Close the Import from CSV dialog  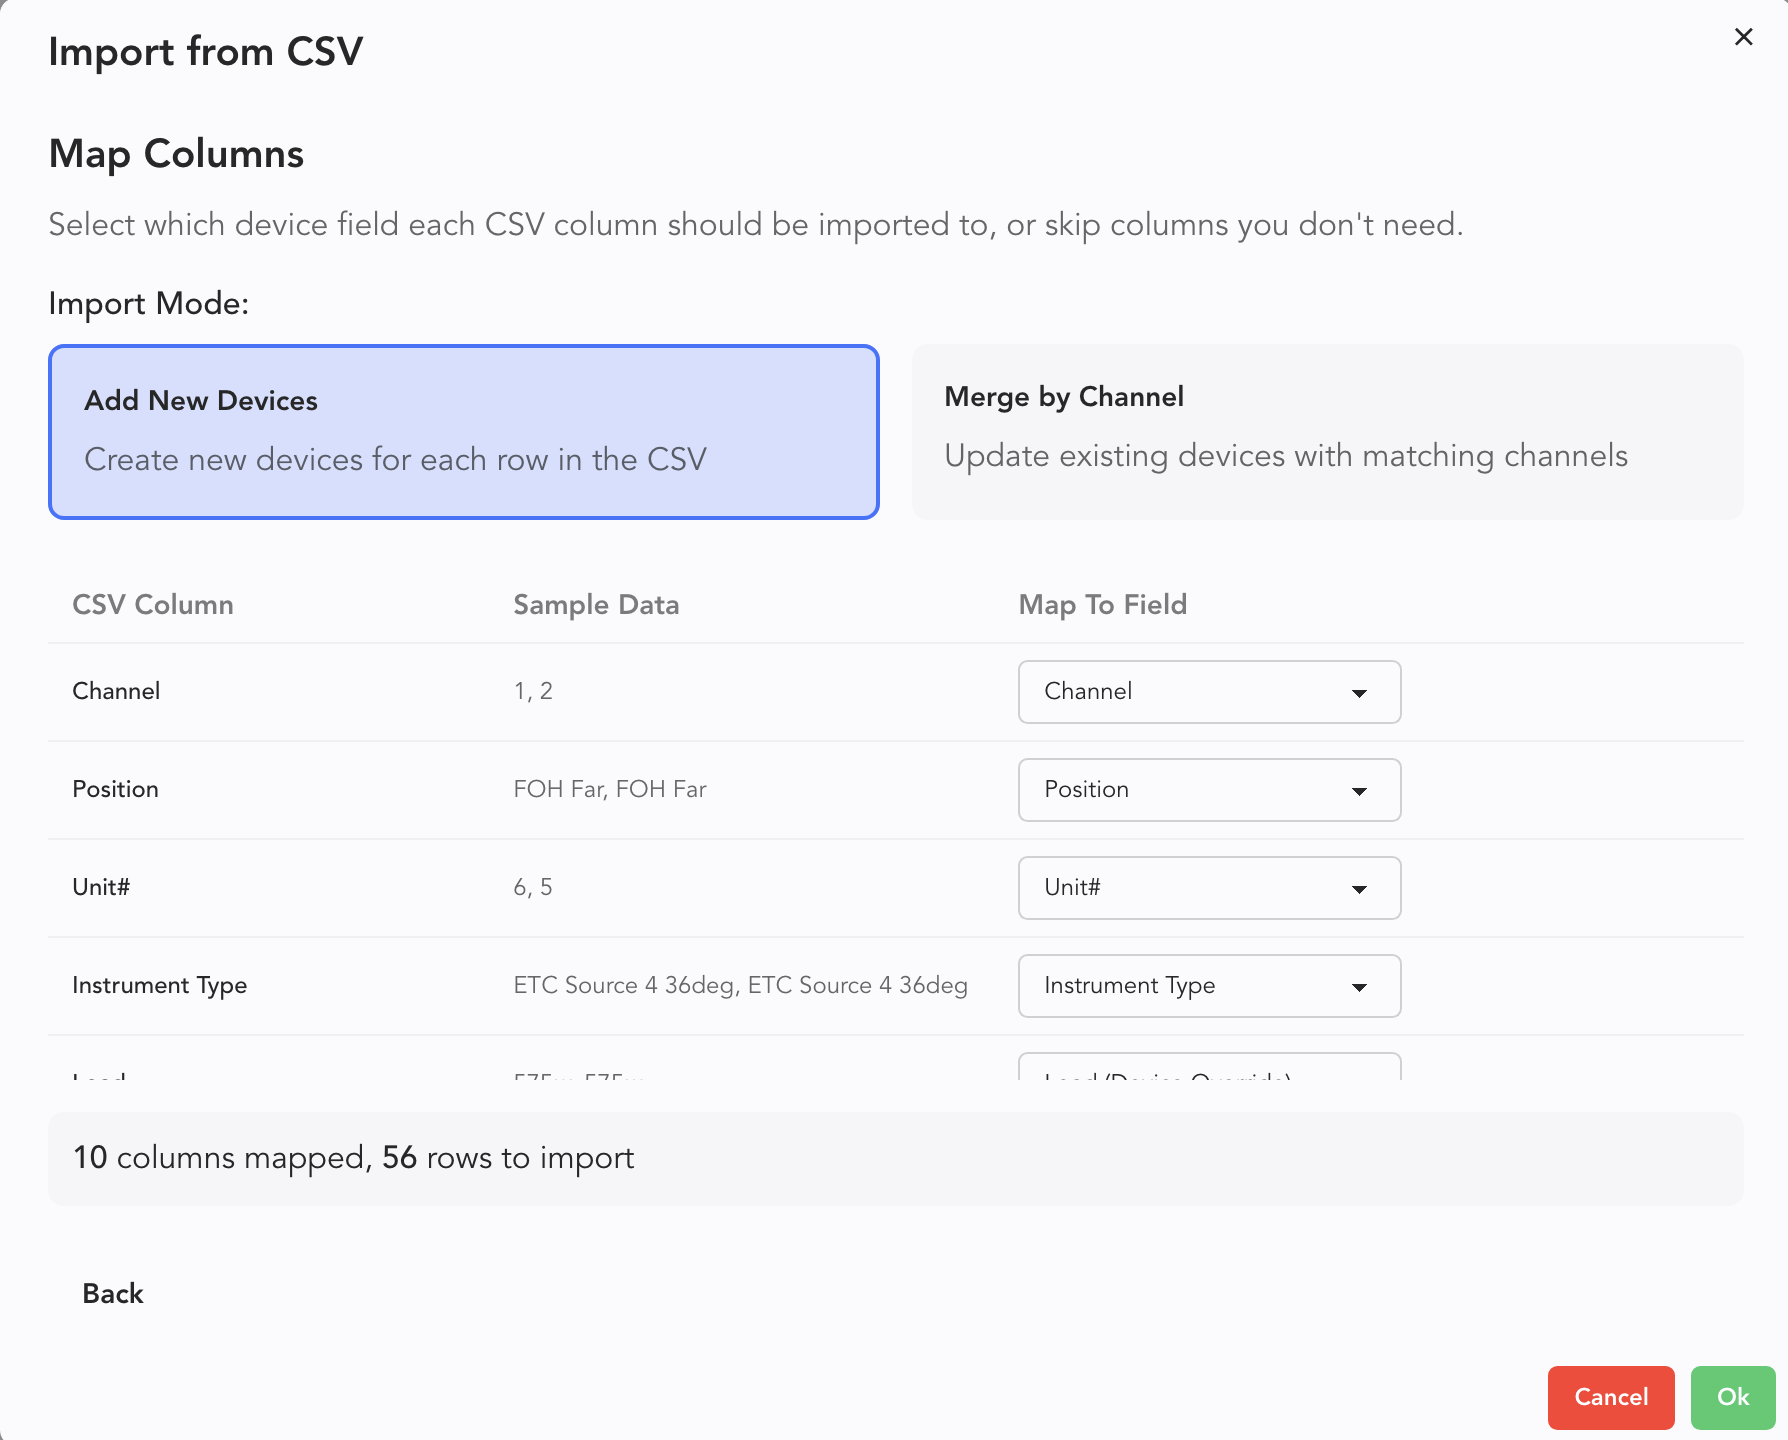tap(1743, 37)
